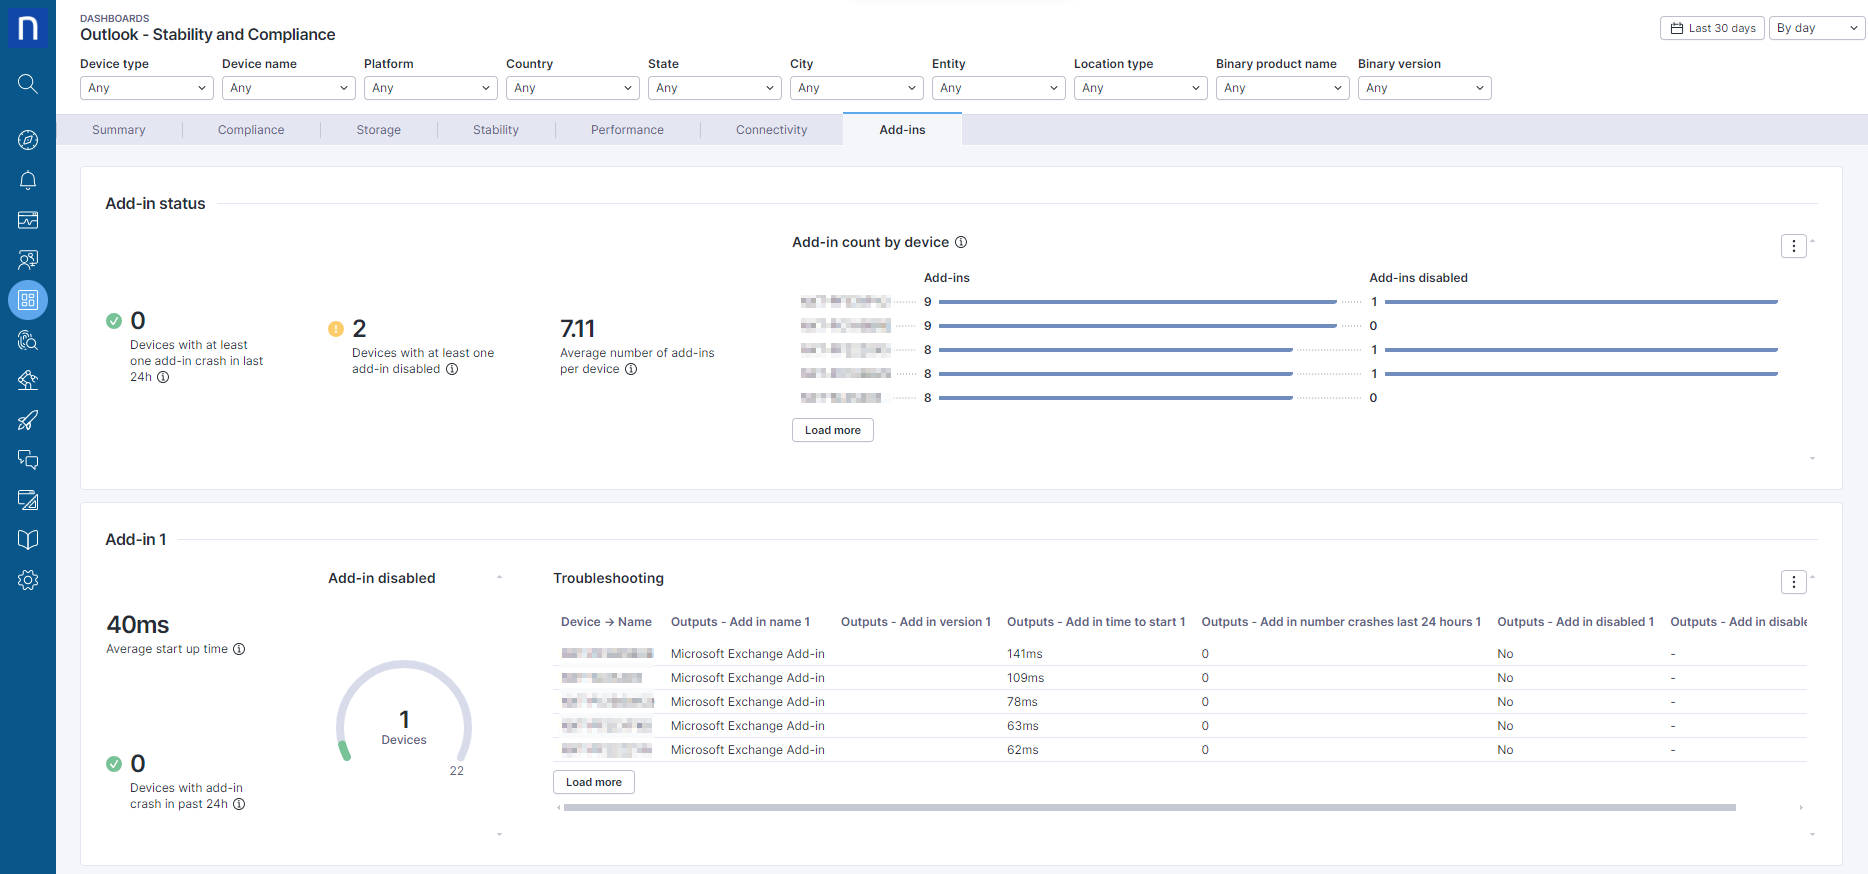The width and height of the screenshot is (1868, 874).
Task: Show info for add-in crash past 24h
Action: pos(239,804)
